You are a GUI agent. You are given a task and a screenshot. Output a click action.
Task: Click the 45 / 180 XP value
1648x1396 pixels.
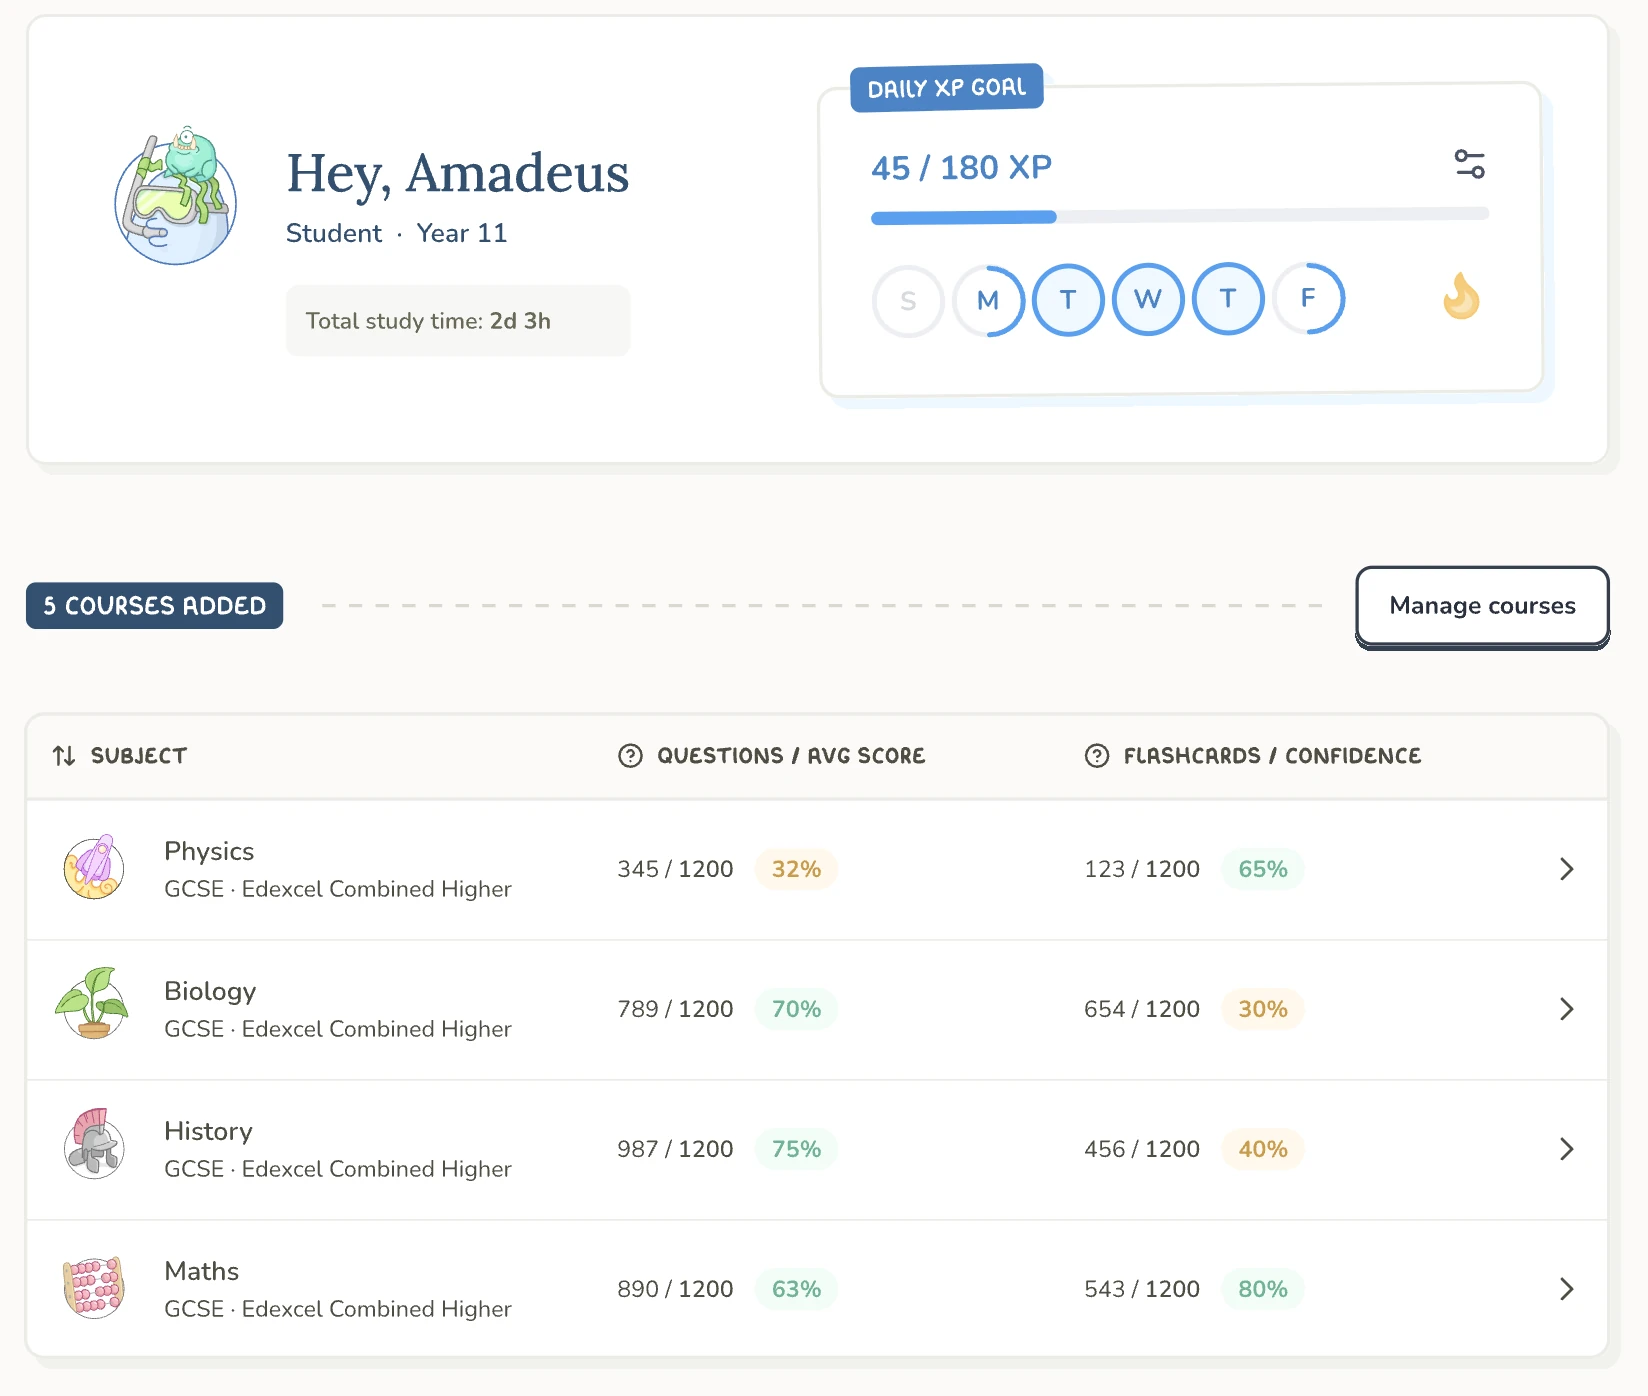click(x=961, y=167)
